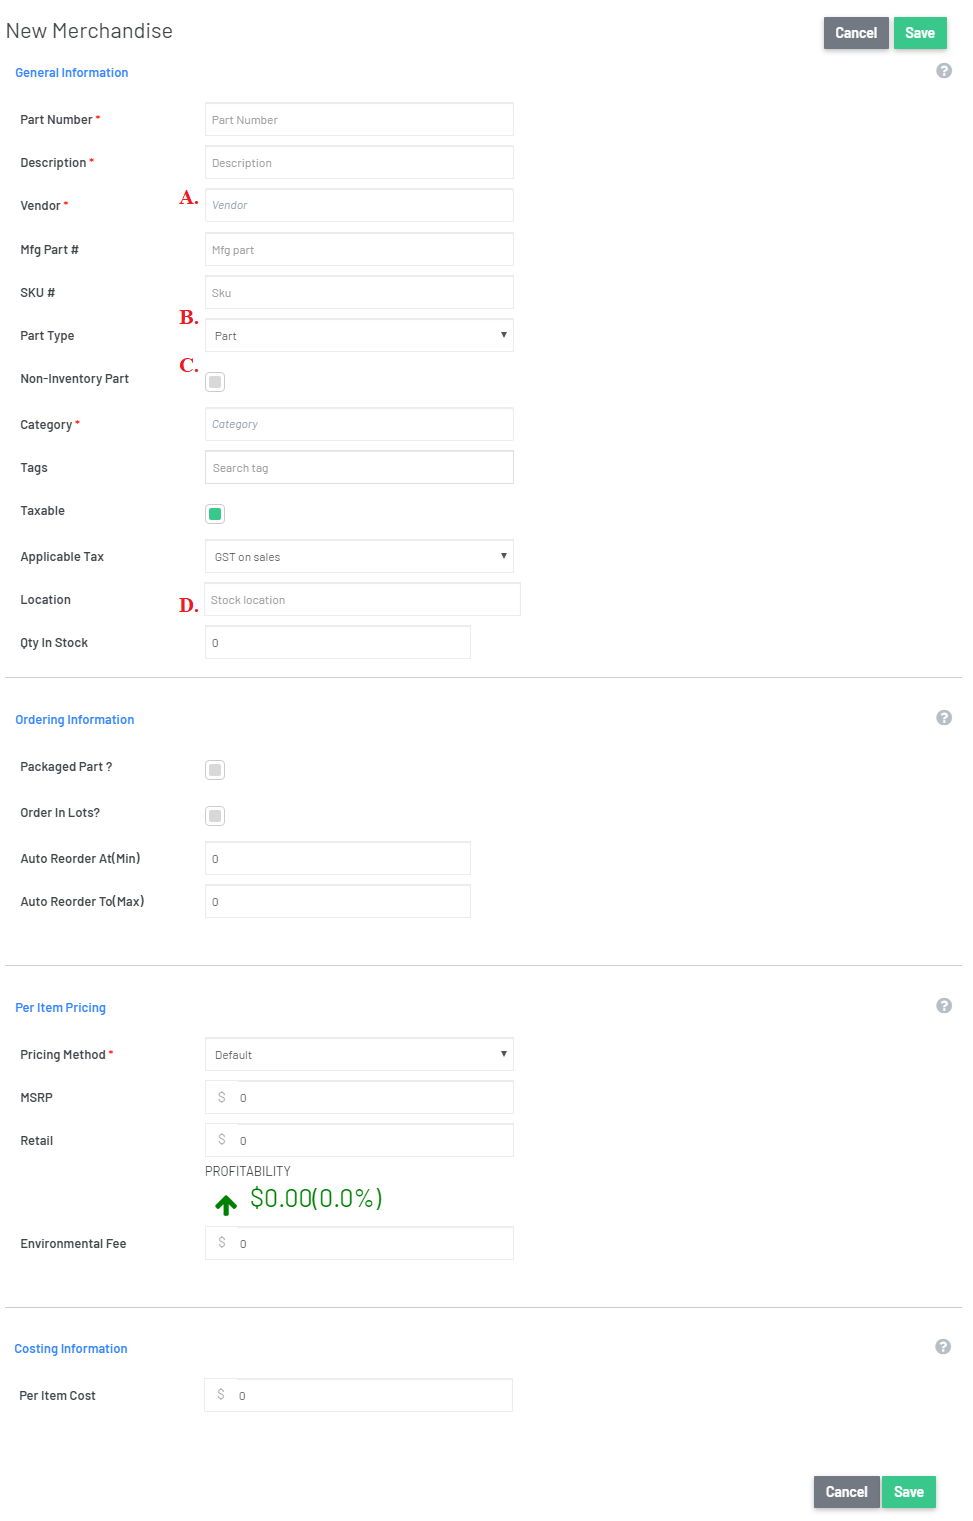Image resolution: width=973 pixels, height=1521 pixels.
Task: Open the Part Type dropdown
Action: pyautogui.click(x=359, y=335)
